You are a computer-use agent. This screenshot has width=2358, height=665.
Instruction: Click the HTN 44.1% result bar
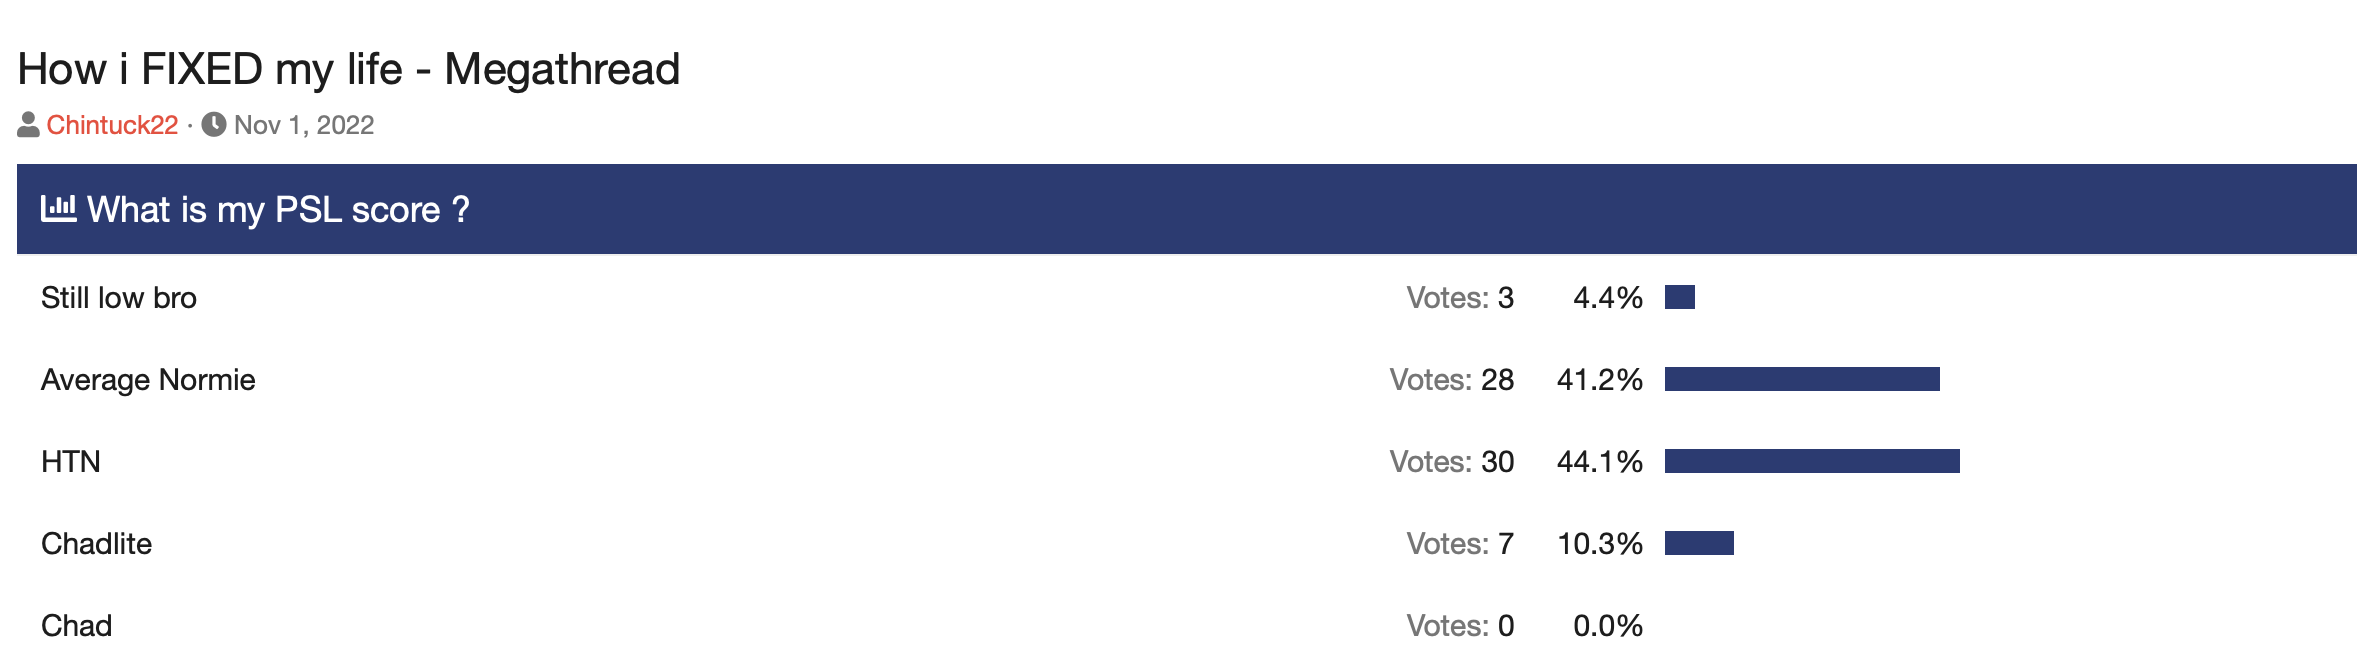(x=1812, y=461)
